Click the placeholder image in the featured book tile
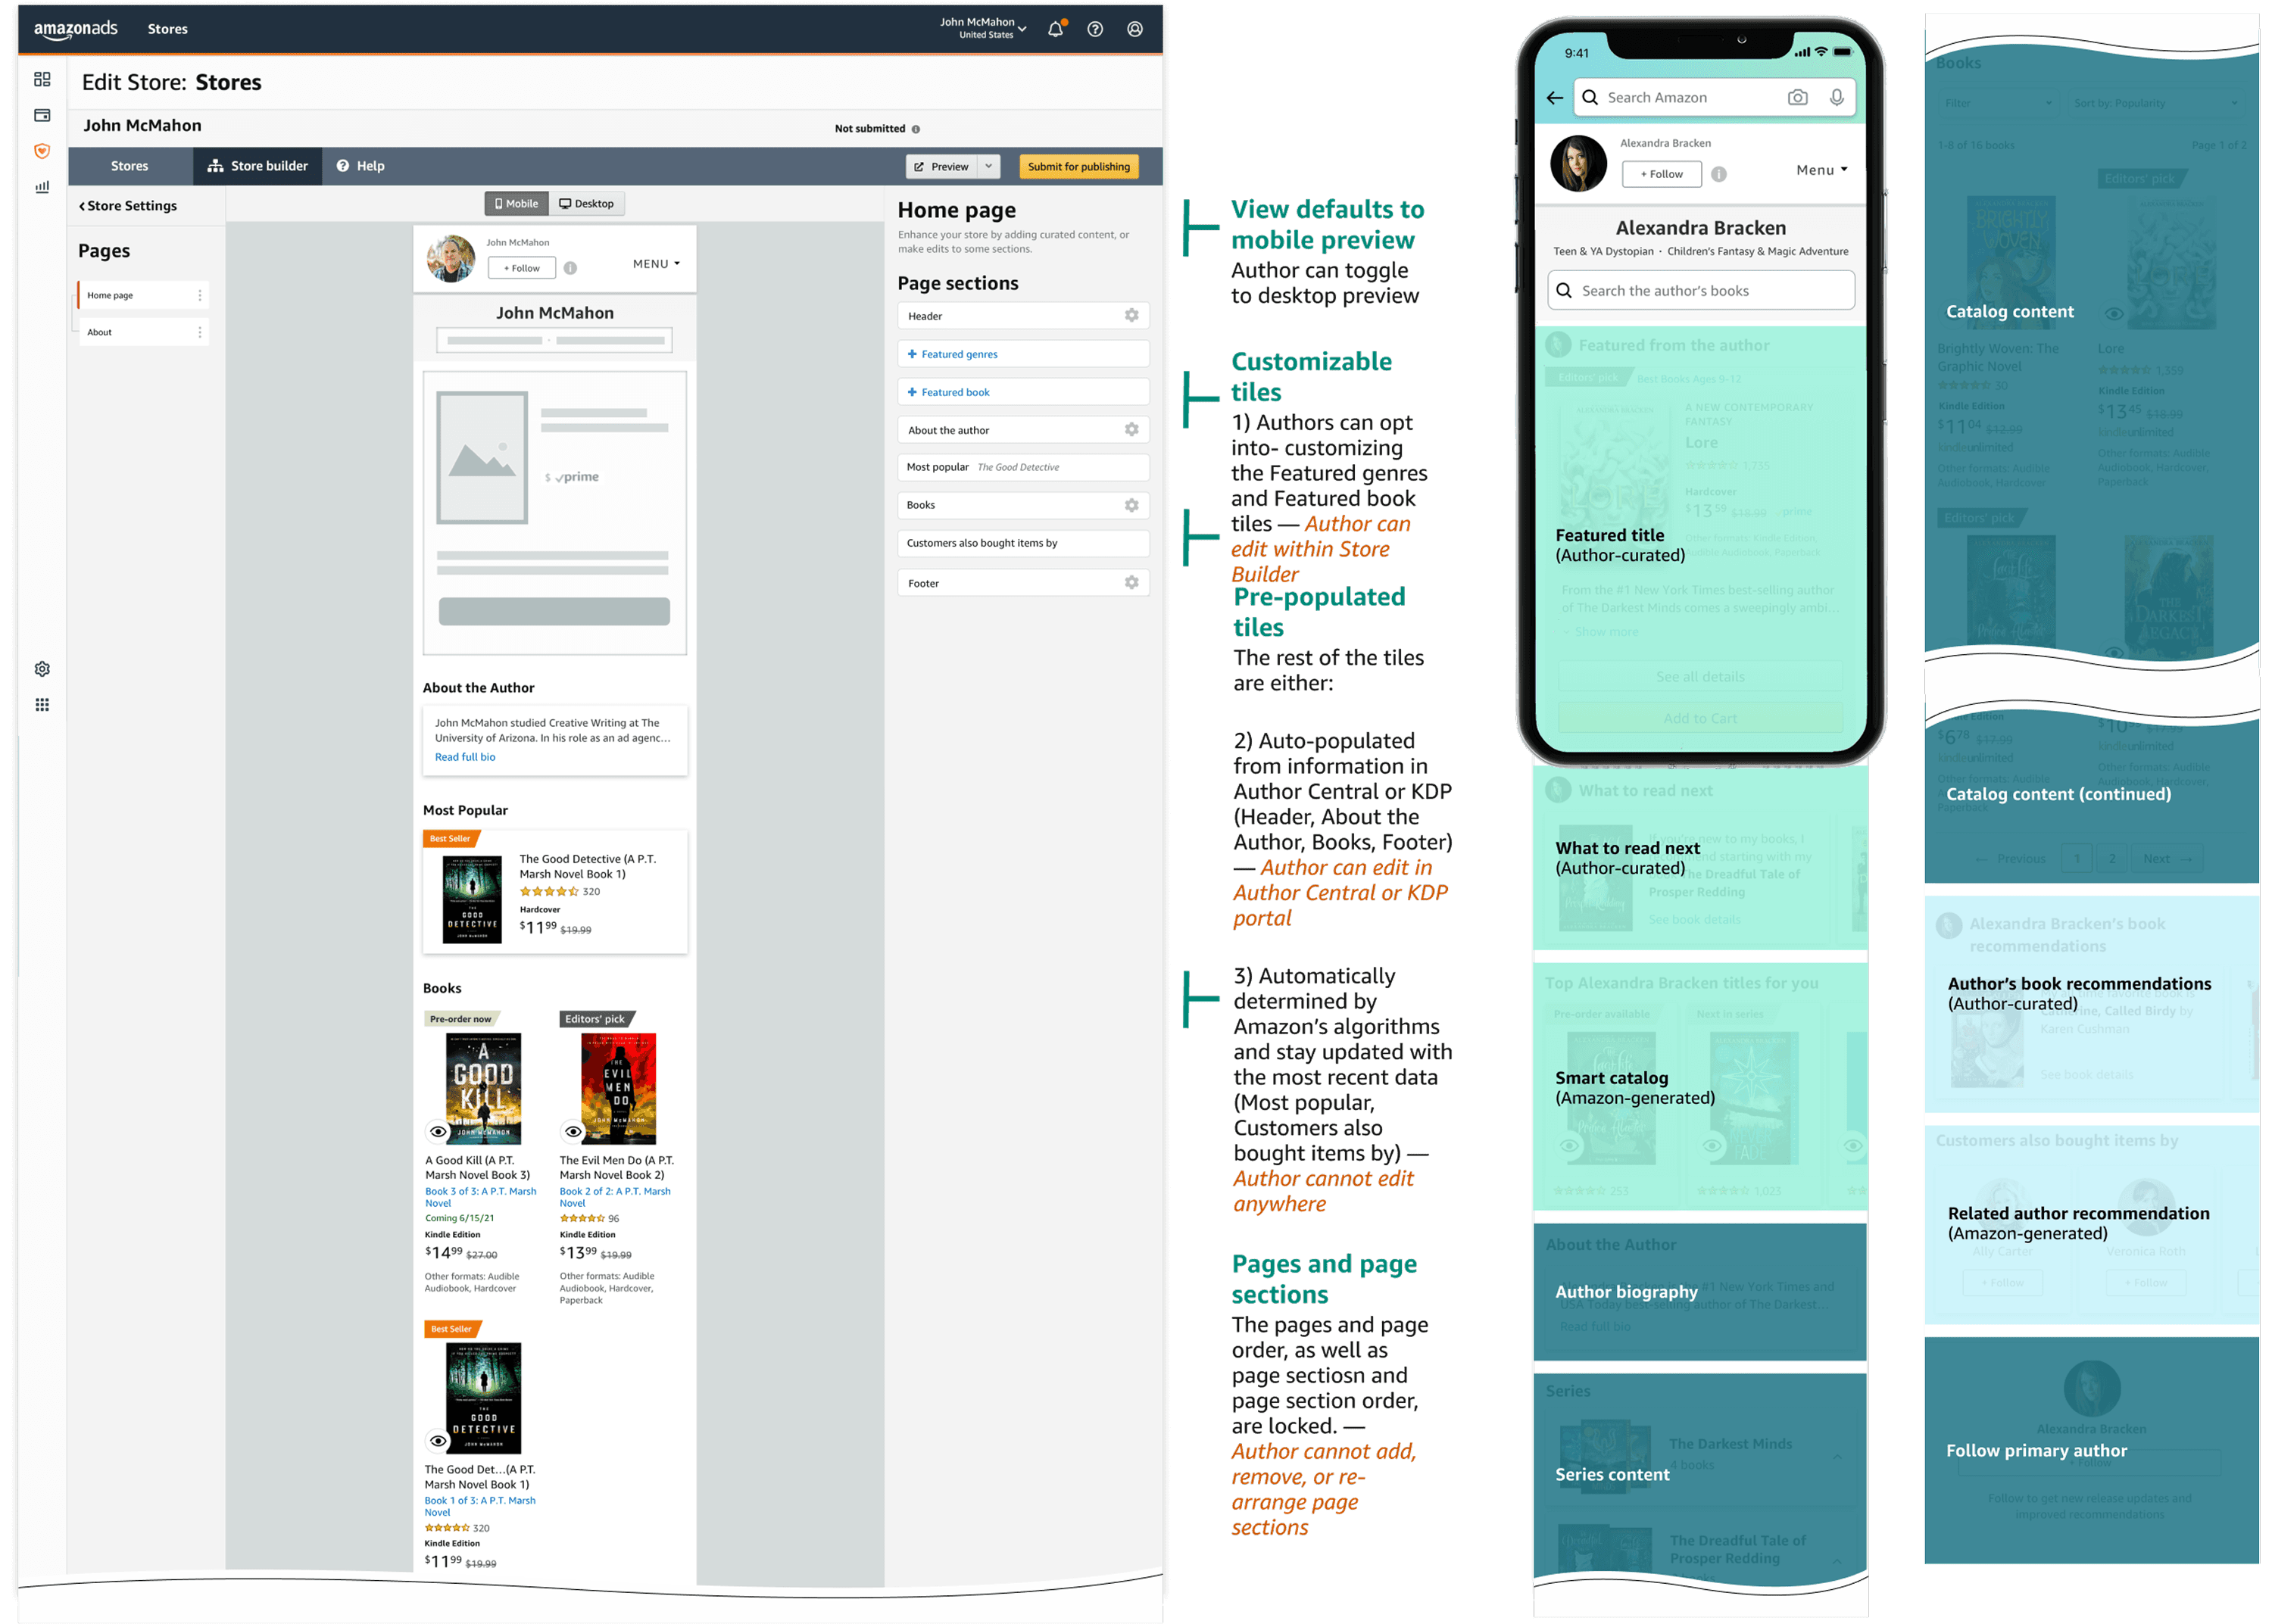2272x1624 pixels. tap(482, 457)
